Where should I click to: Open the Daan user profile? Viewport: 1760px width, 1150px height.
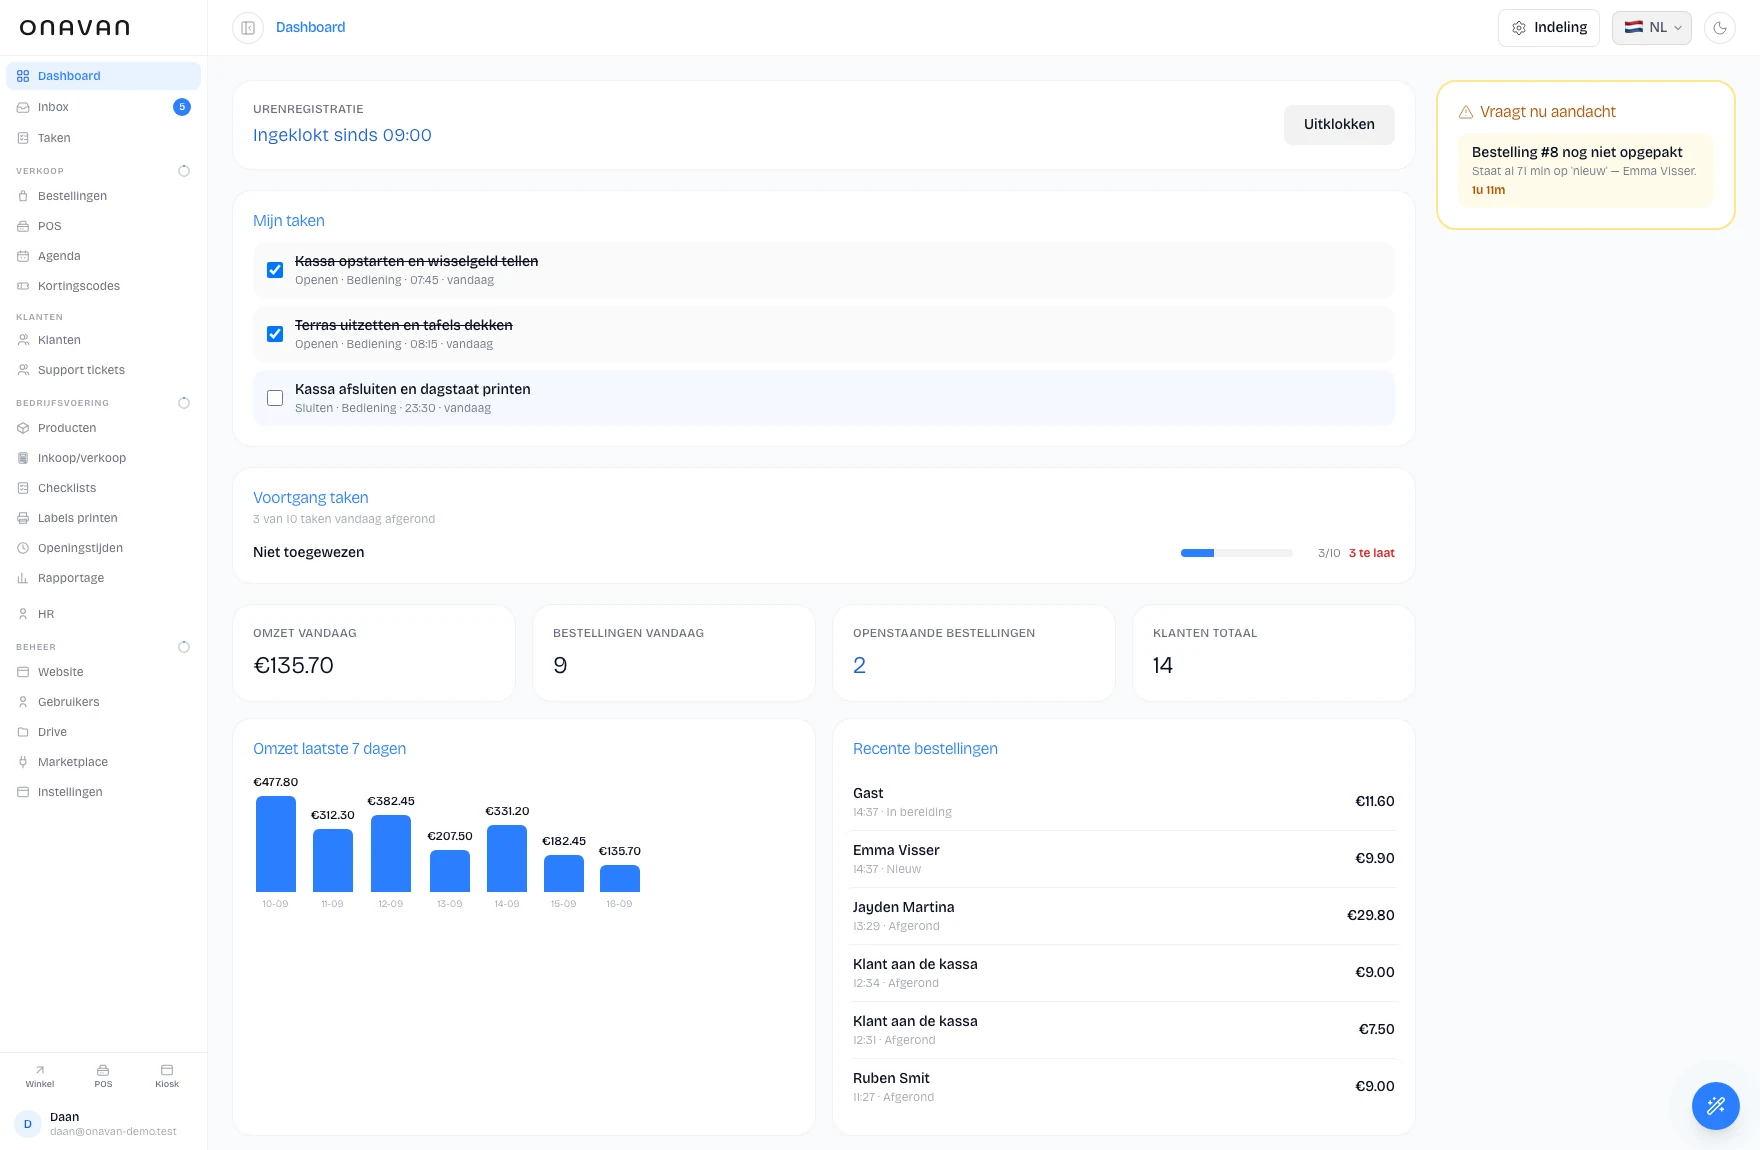(x=103, y=1124)
